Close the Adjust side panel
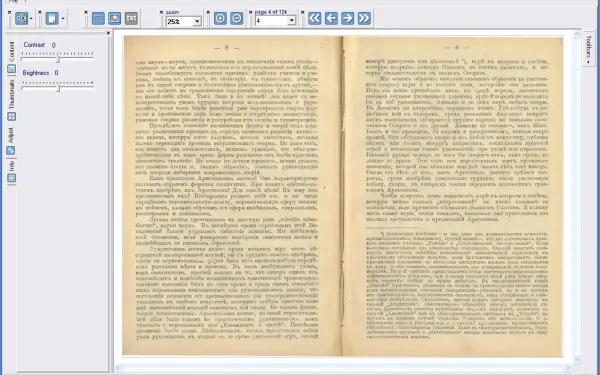Image resolution: width=600 pixels, height=375 pixels. click(x=108, y=33)
